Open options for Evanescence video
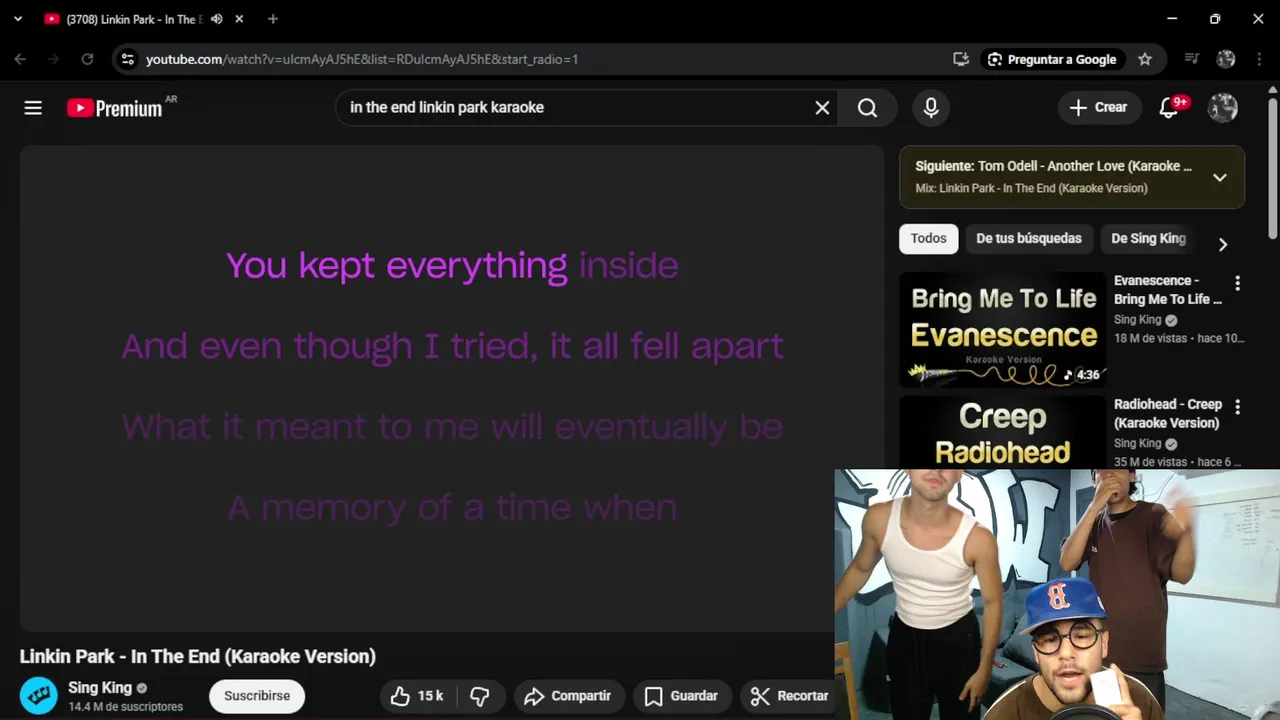Image resolution: width=1280 pixels, height=720 pixels. 1237,283
